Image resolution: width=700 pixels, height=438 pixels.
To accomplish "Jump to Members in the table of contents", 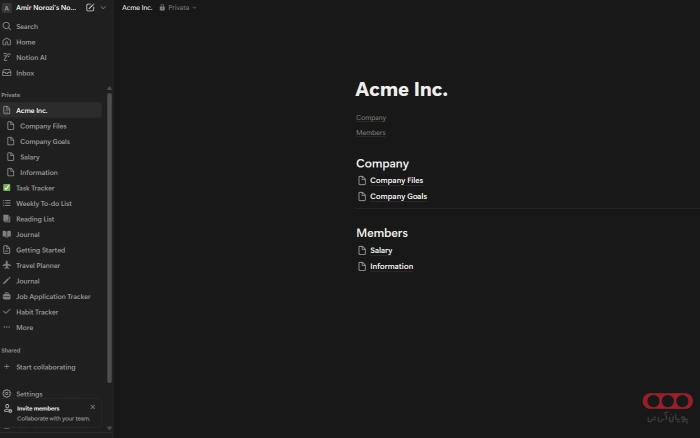I will coord(371,133).
